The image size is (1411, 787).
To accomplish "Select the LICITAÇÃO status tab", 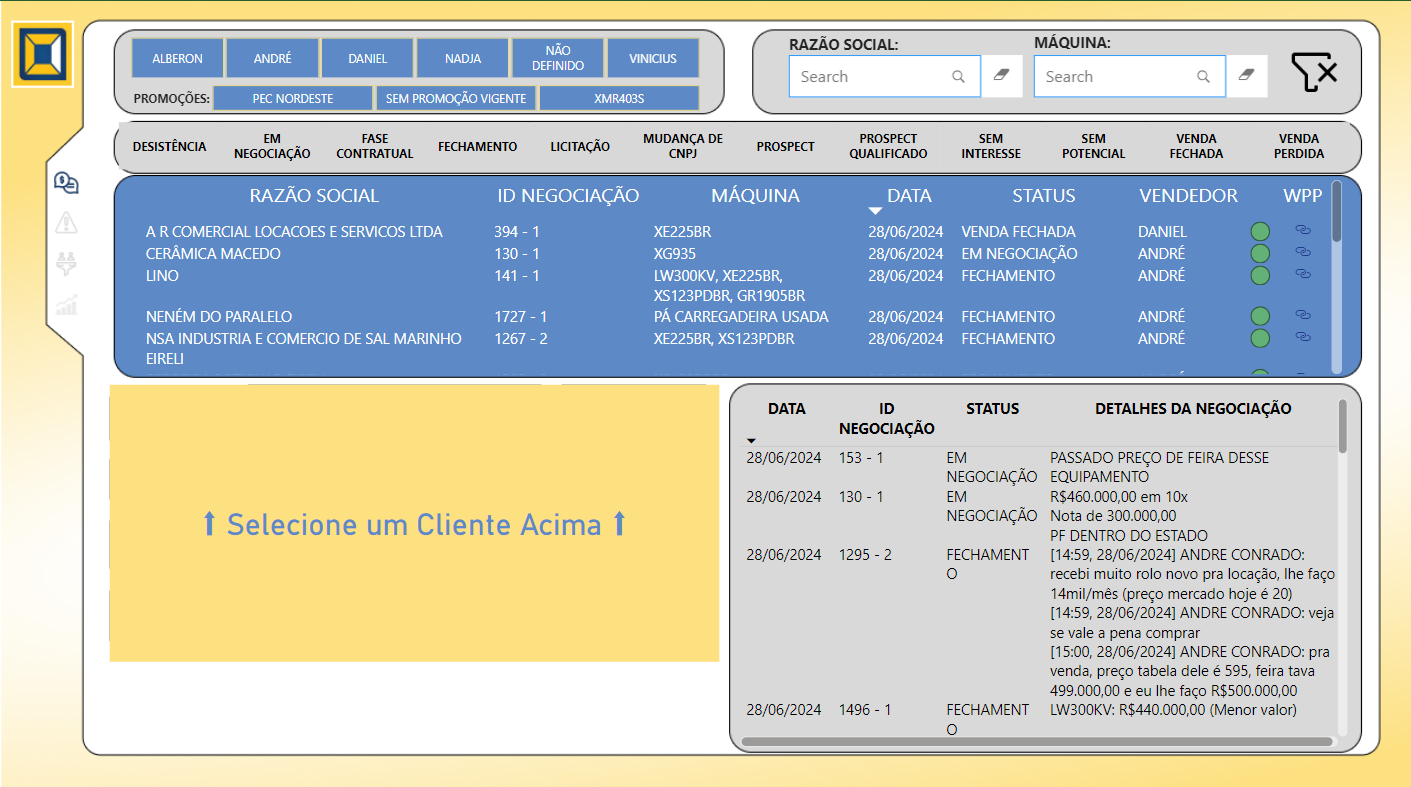I will pyautogui.click(x=579, y=146).
